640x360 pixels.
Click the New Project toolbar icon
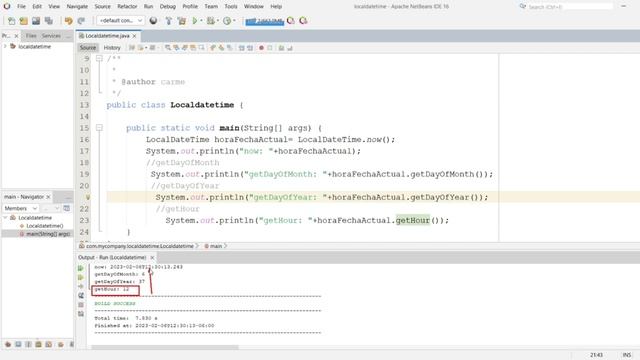[x=24, y=21]
